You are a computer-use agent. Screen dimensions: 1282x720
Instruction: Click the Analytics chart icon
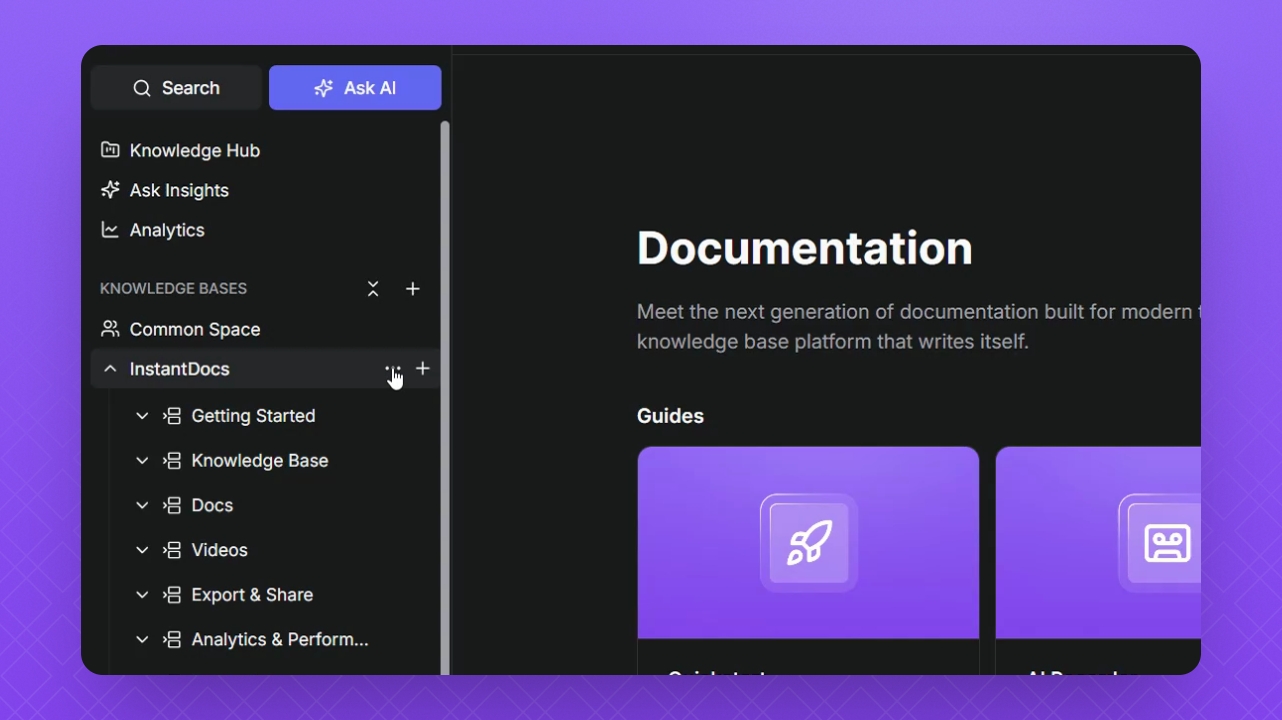[110, 230]
